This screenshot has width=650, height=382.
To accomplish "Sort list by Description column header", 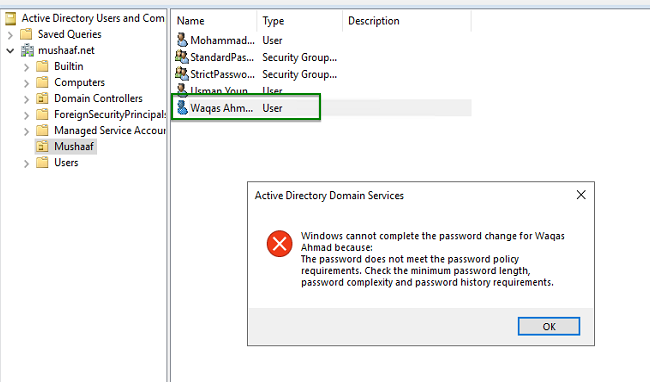I will pyautogui.click(x=407, y=21).
